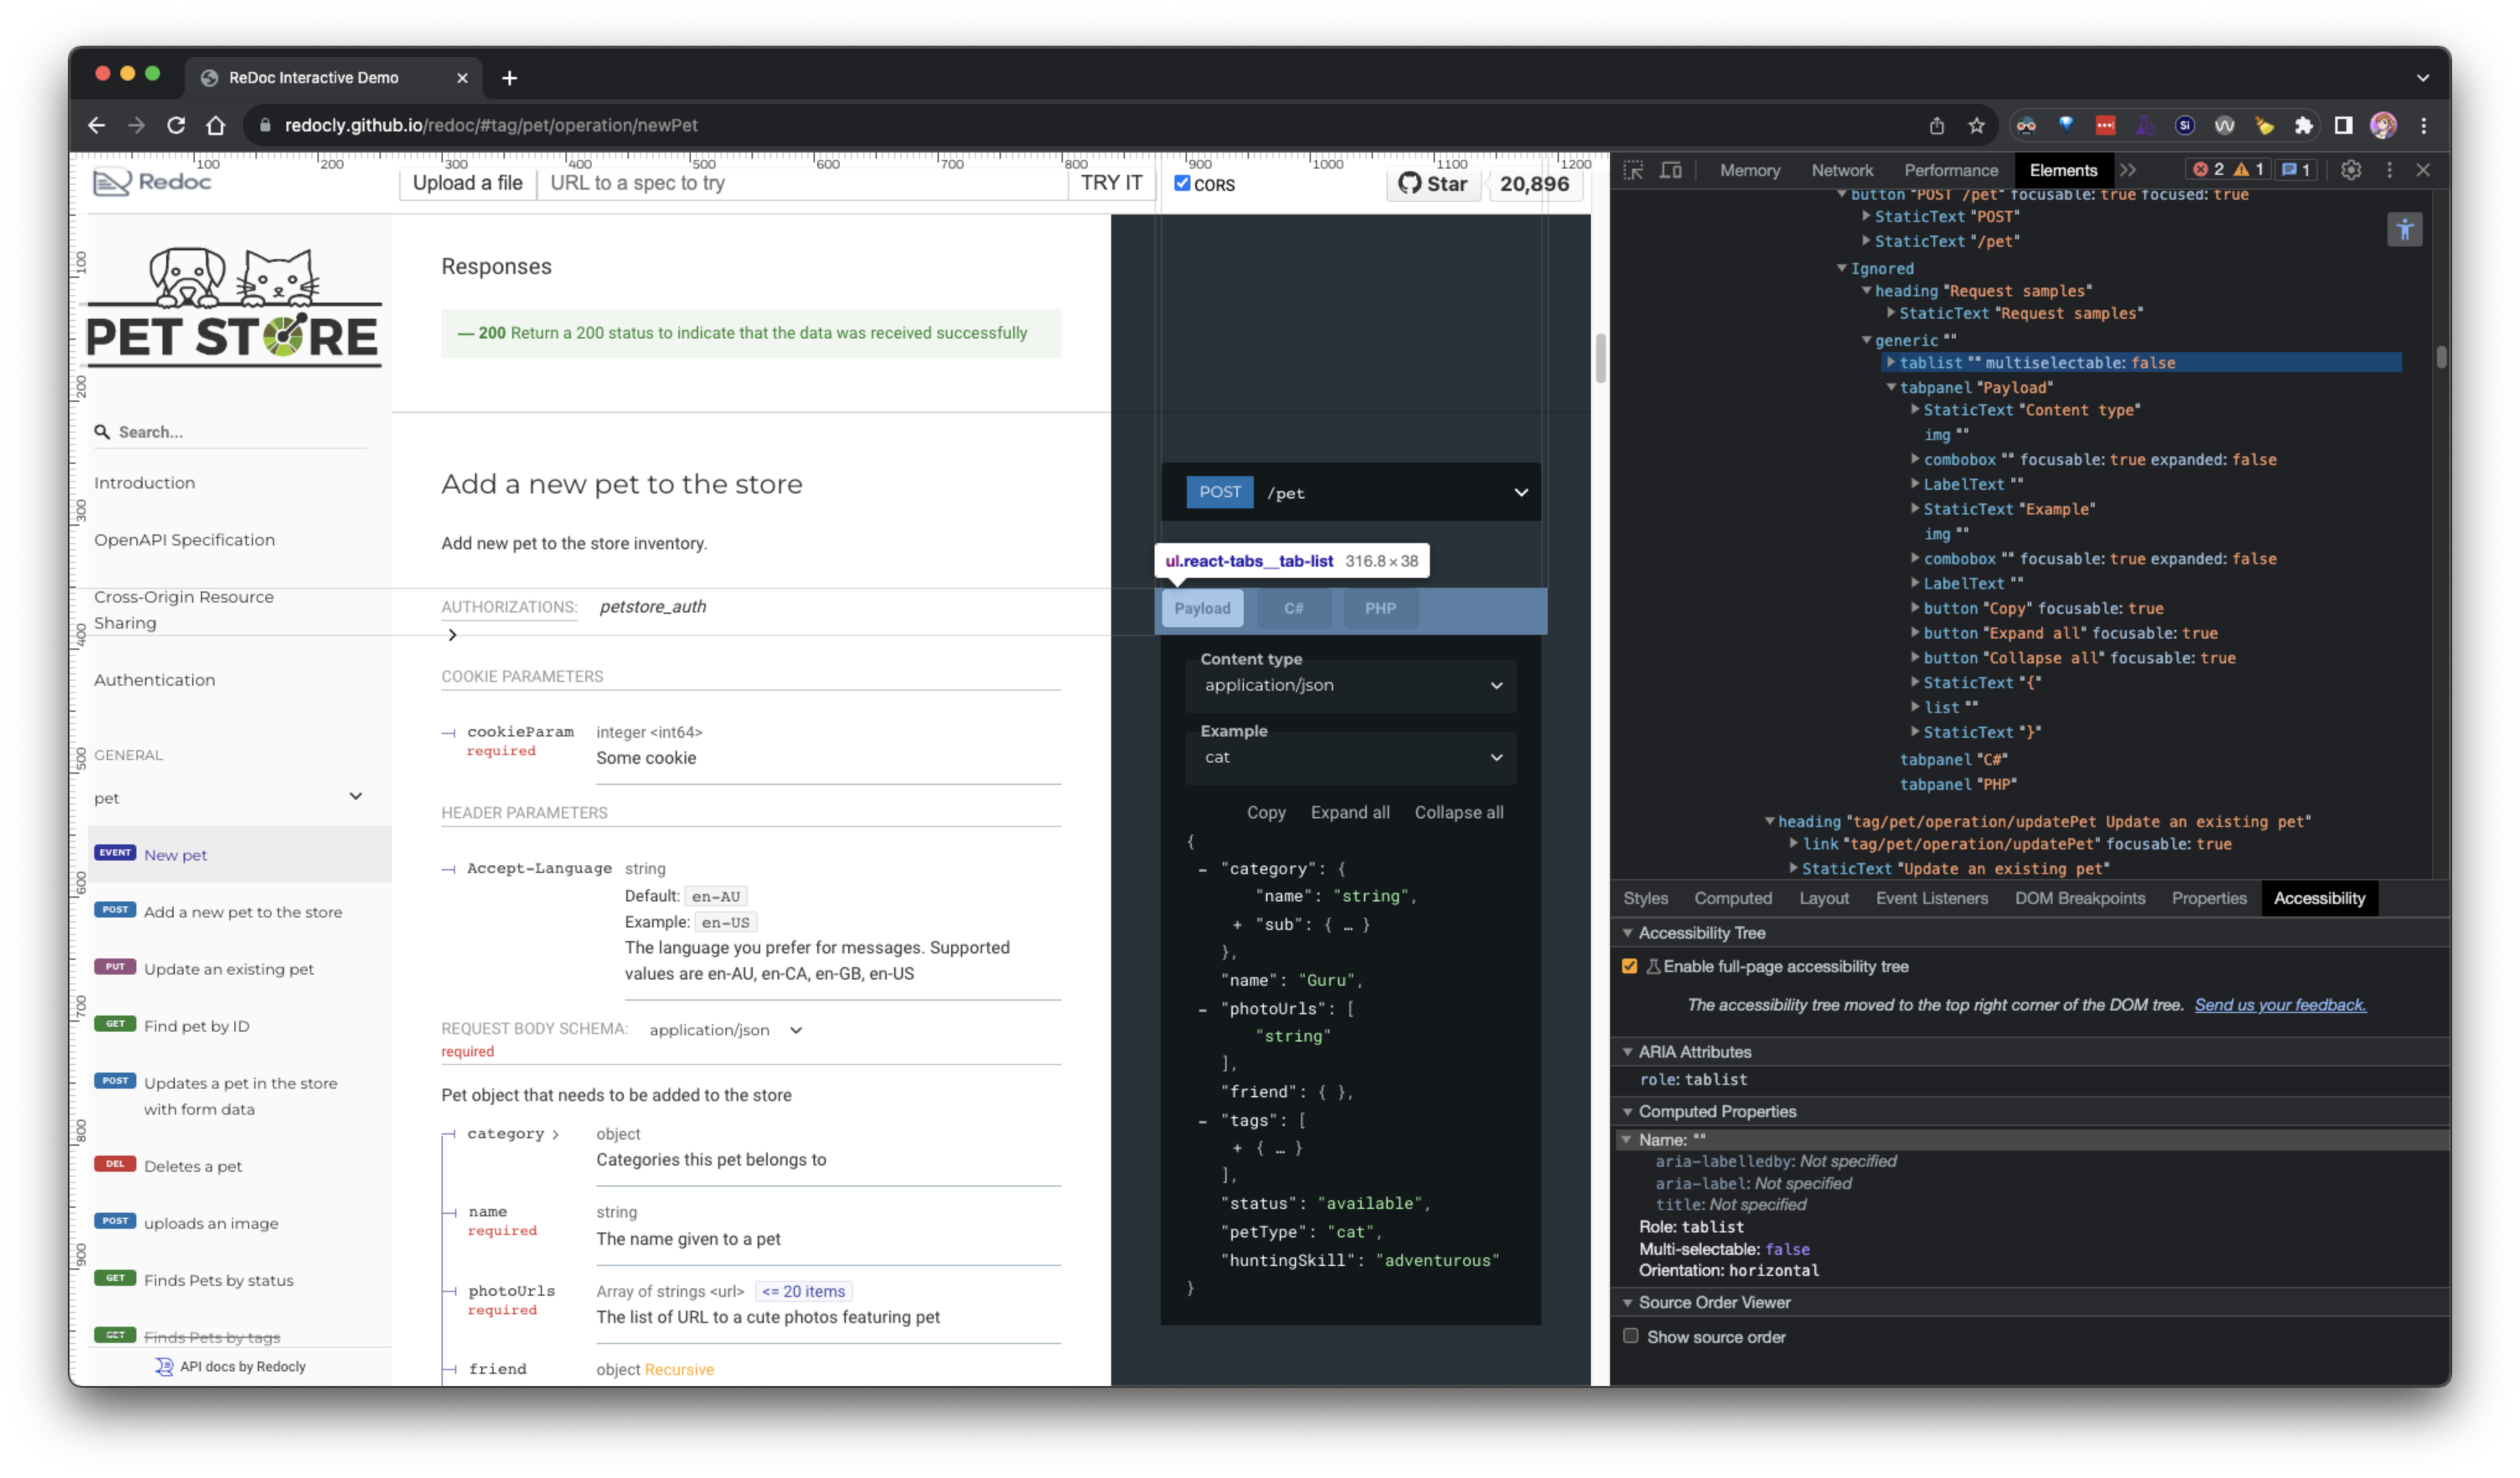Focus the sidebar Search field

[x=230, y=432]
